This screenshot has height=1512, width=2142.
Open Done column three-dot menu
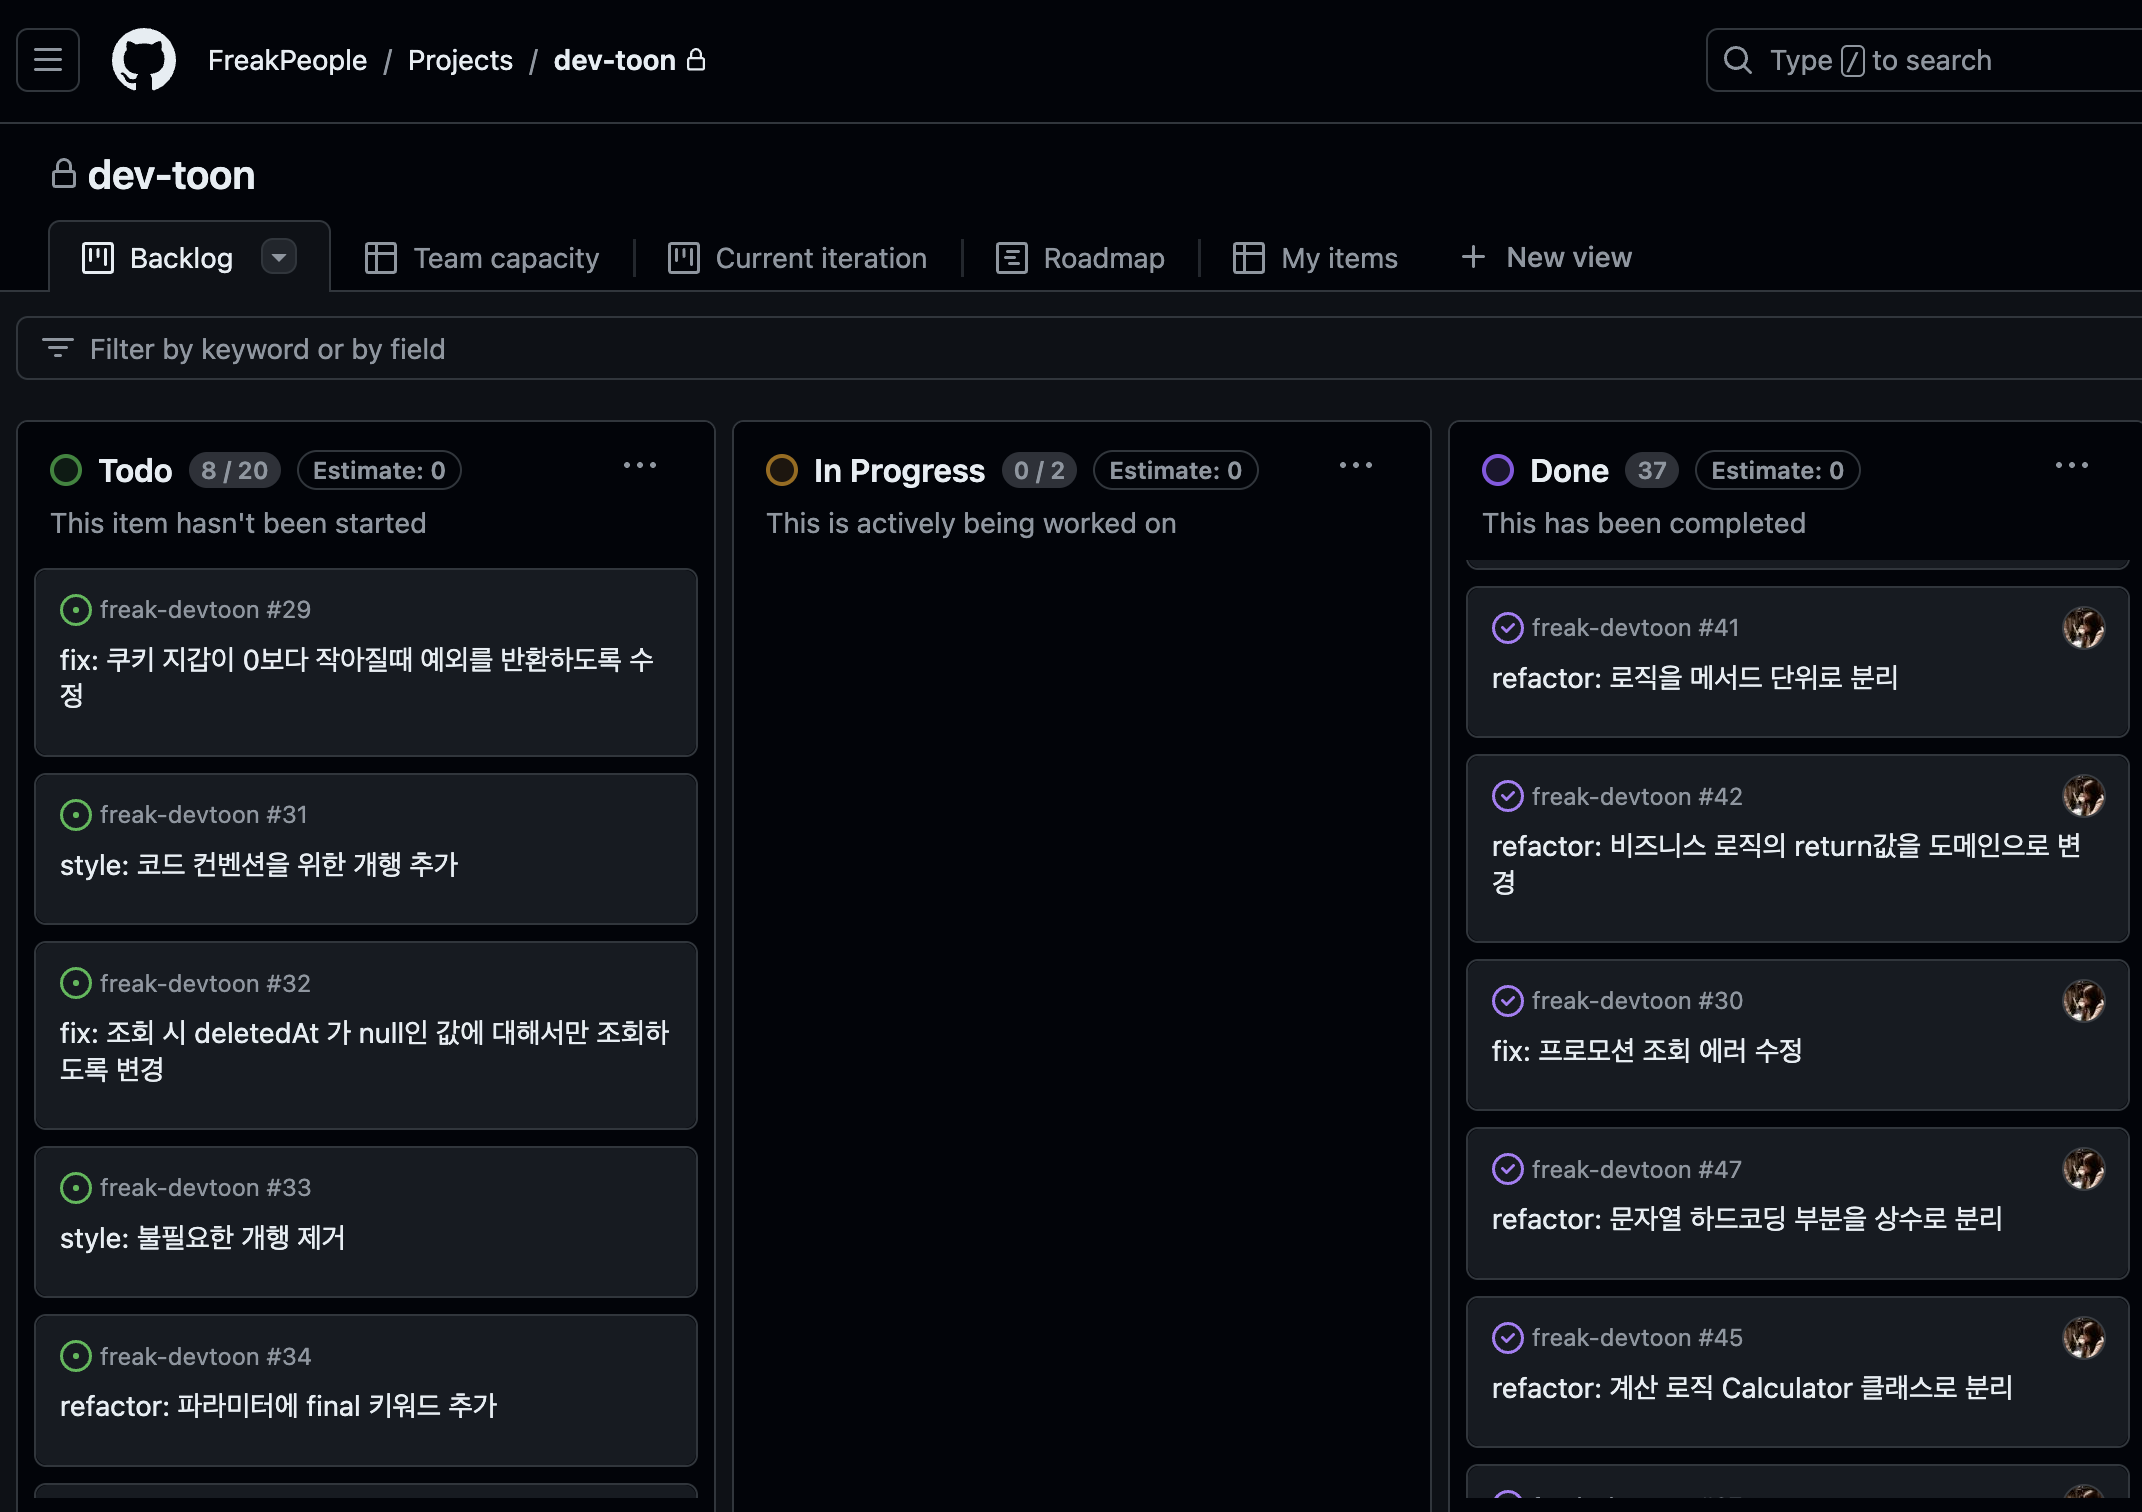(2072, 466)
